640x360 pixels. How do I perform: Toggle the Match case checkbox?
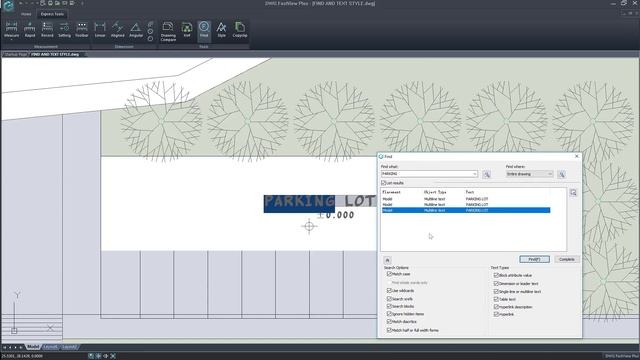pyautogui.click(x=389, y=274)
